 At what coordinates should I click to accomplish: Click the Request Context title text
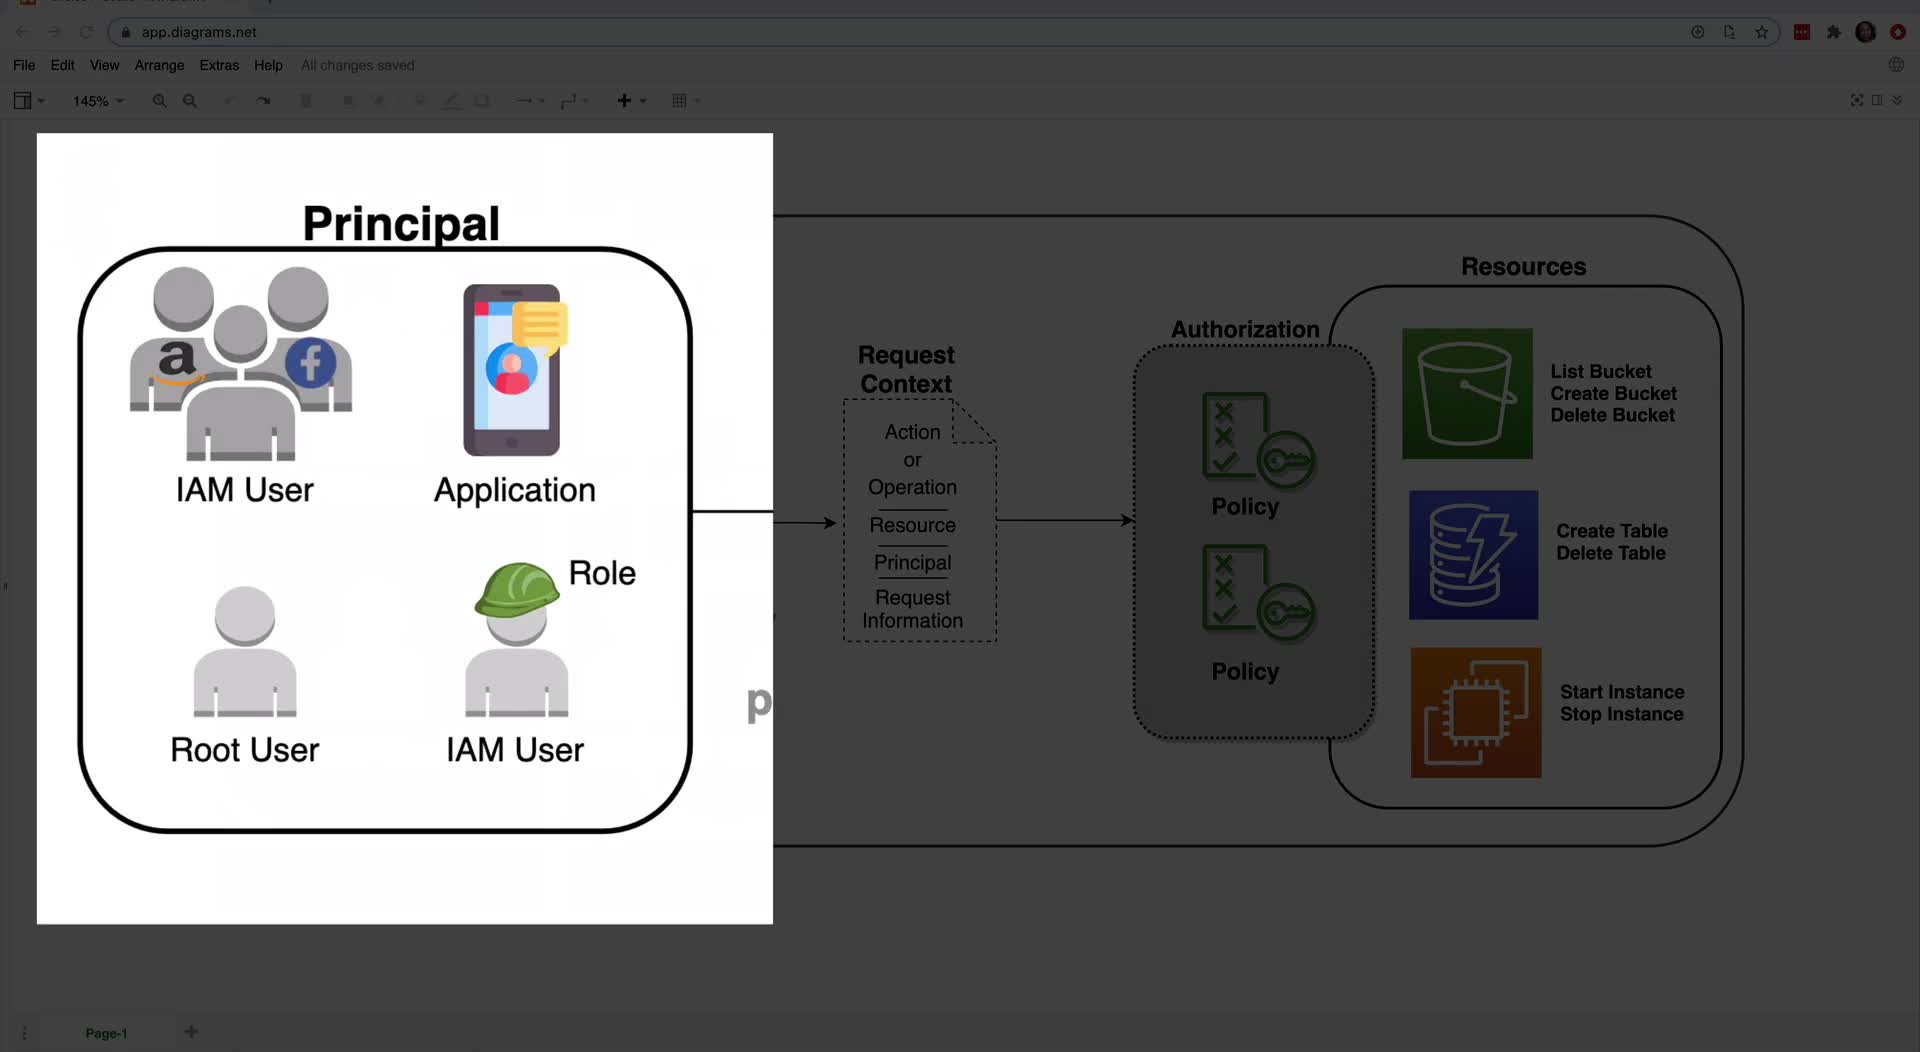point(907,369)
